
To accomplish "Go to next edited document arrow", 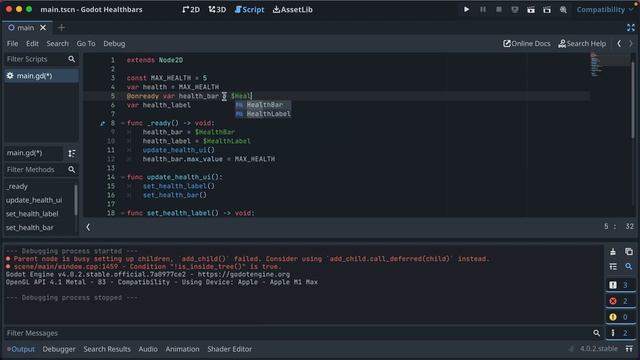I will [x=631, y=44].
